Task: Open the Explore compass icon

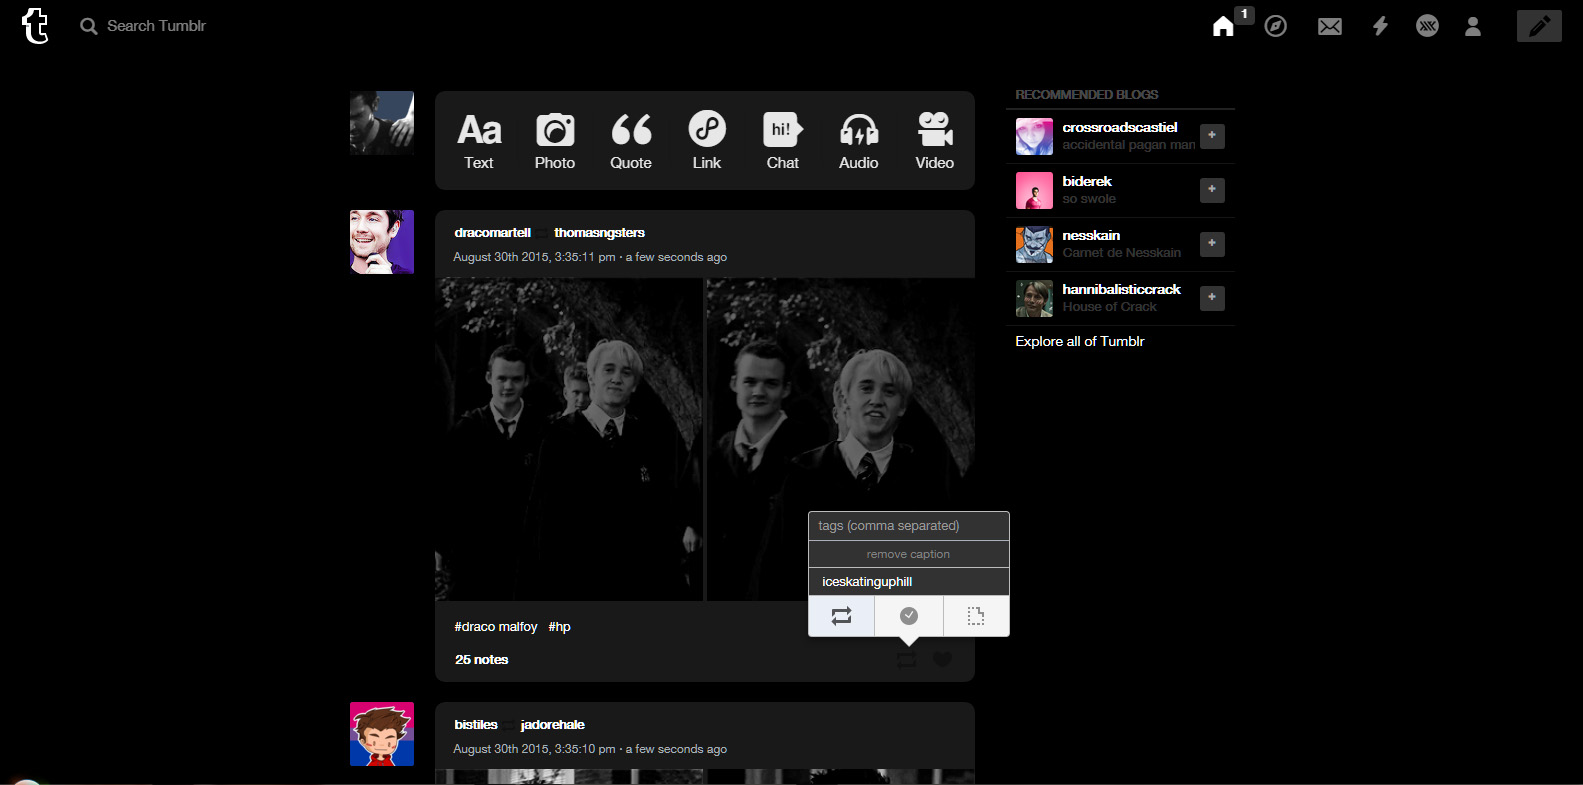Action: [x=1276, y=26]
